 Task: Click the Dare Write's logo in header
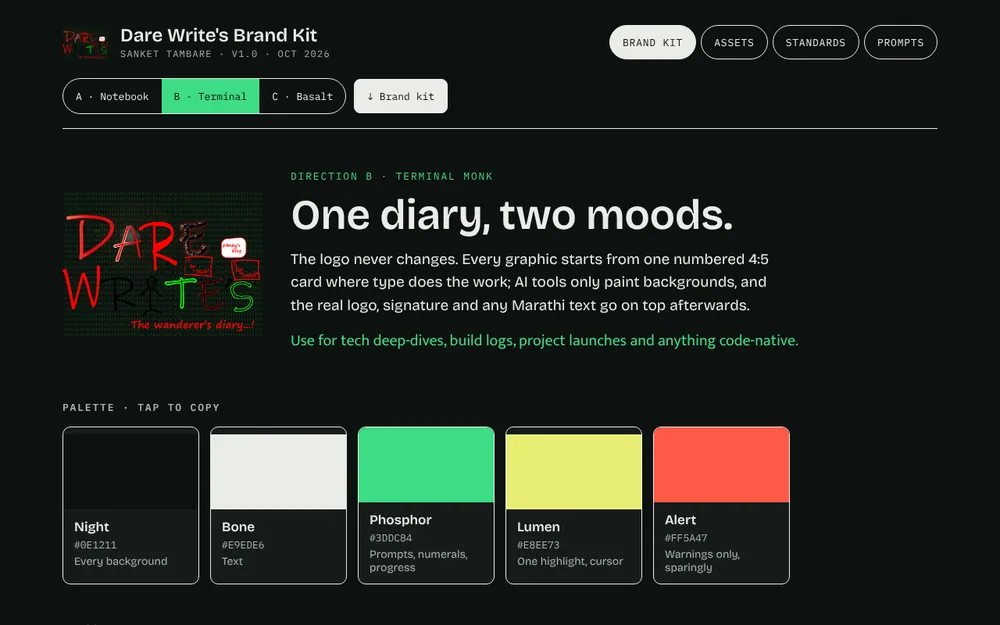point(85,43)
